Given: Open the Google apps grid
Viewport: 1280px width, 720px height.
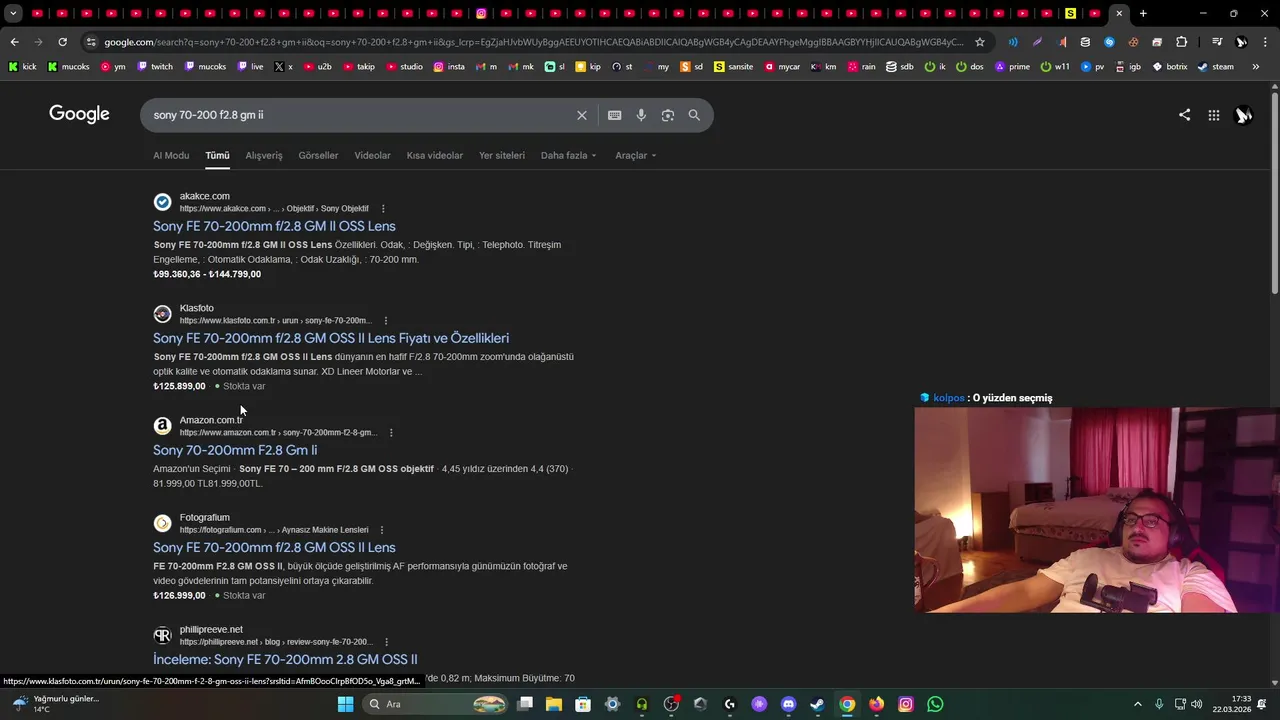Looking at the screenshot, I should point(1214,115).
